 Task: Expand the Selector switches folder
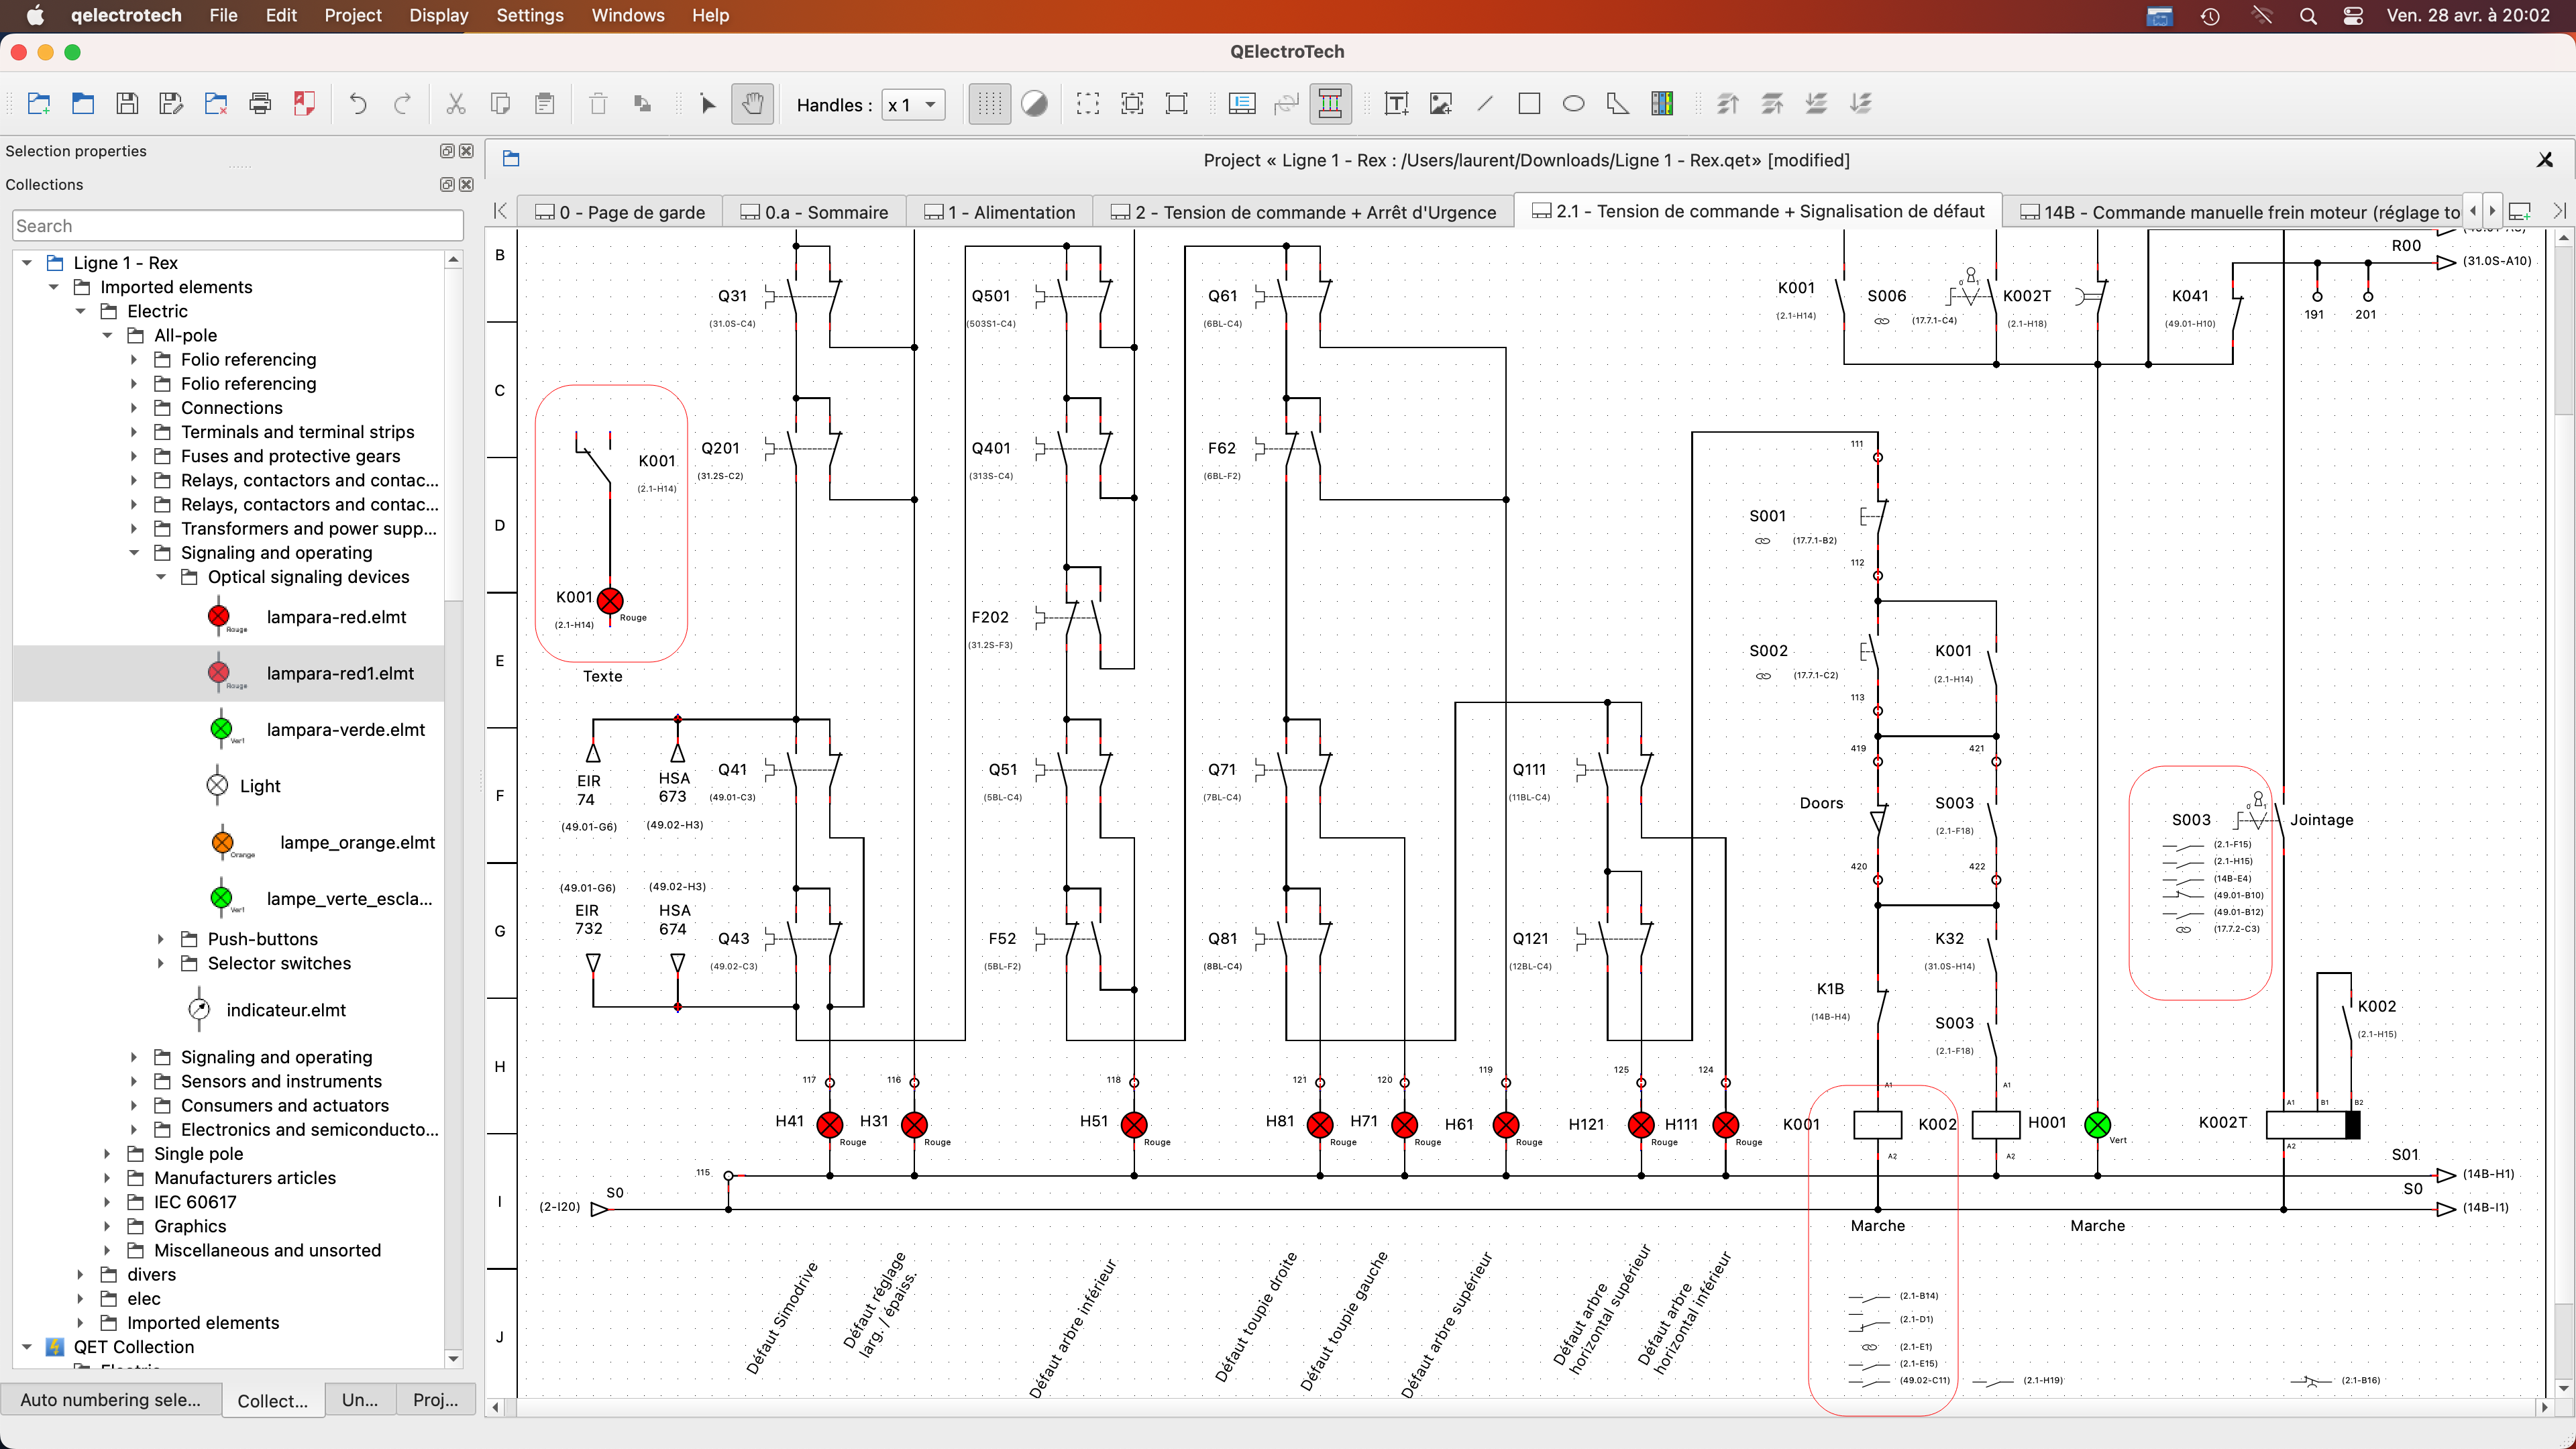pyautogui.click(x=161, y=964)
